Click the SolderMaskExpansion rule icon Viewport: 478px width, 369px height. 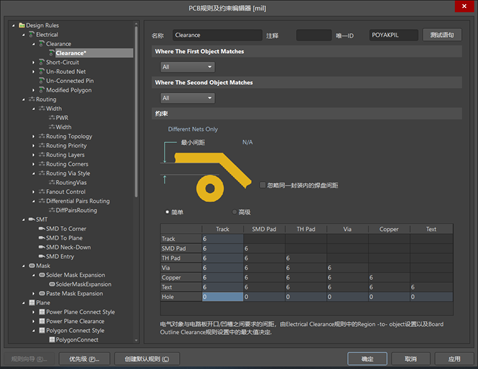pos(52,284)
